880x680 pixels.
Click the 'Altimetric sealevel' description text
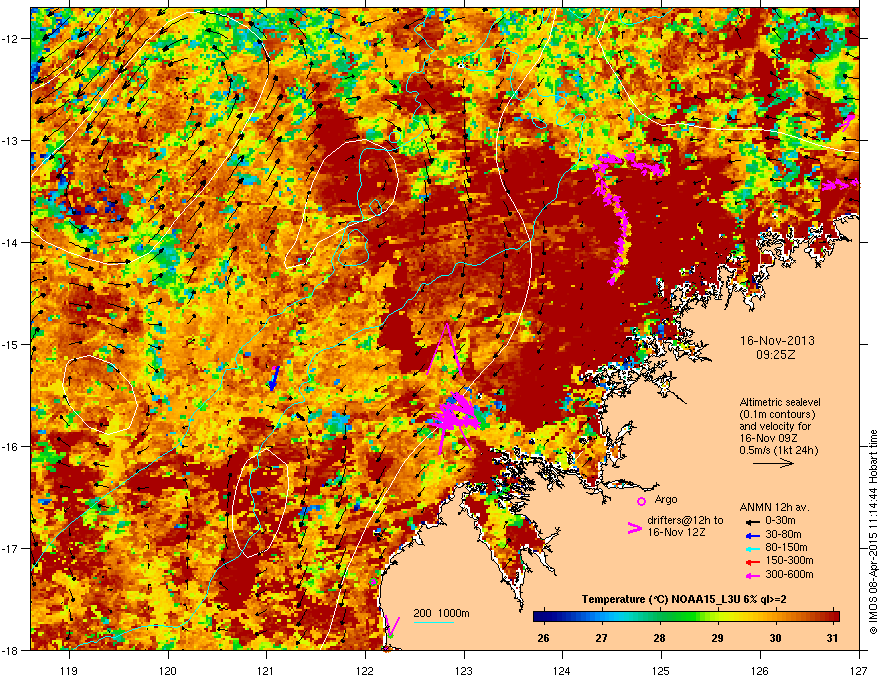coord(780,402)
